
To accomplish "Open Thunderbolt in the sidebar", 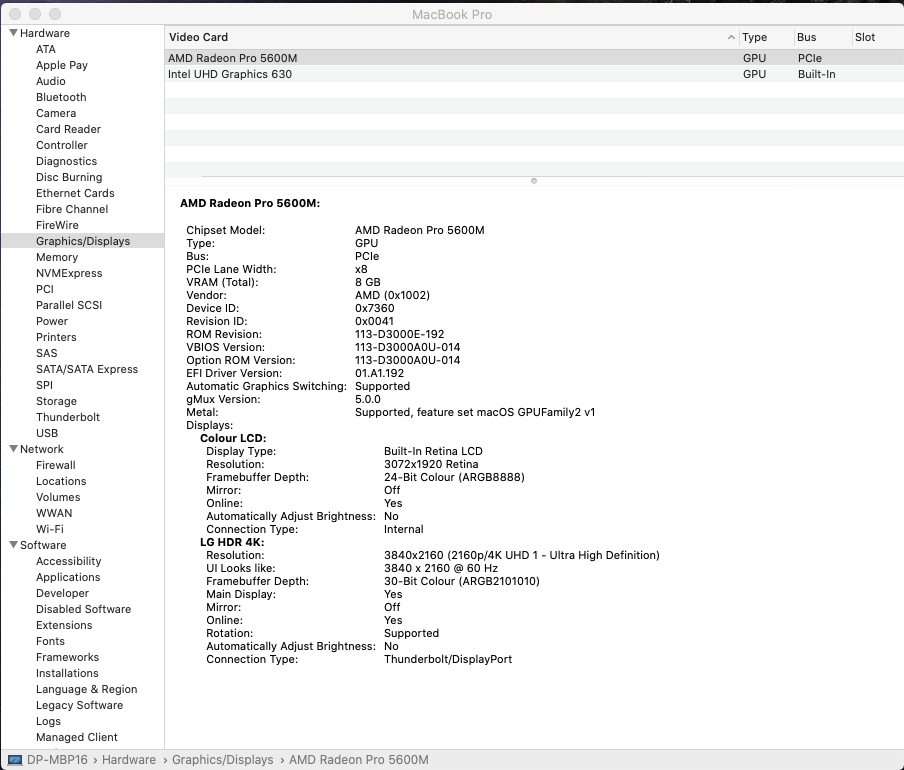I will click(x=68, y=417).
